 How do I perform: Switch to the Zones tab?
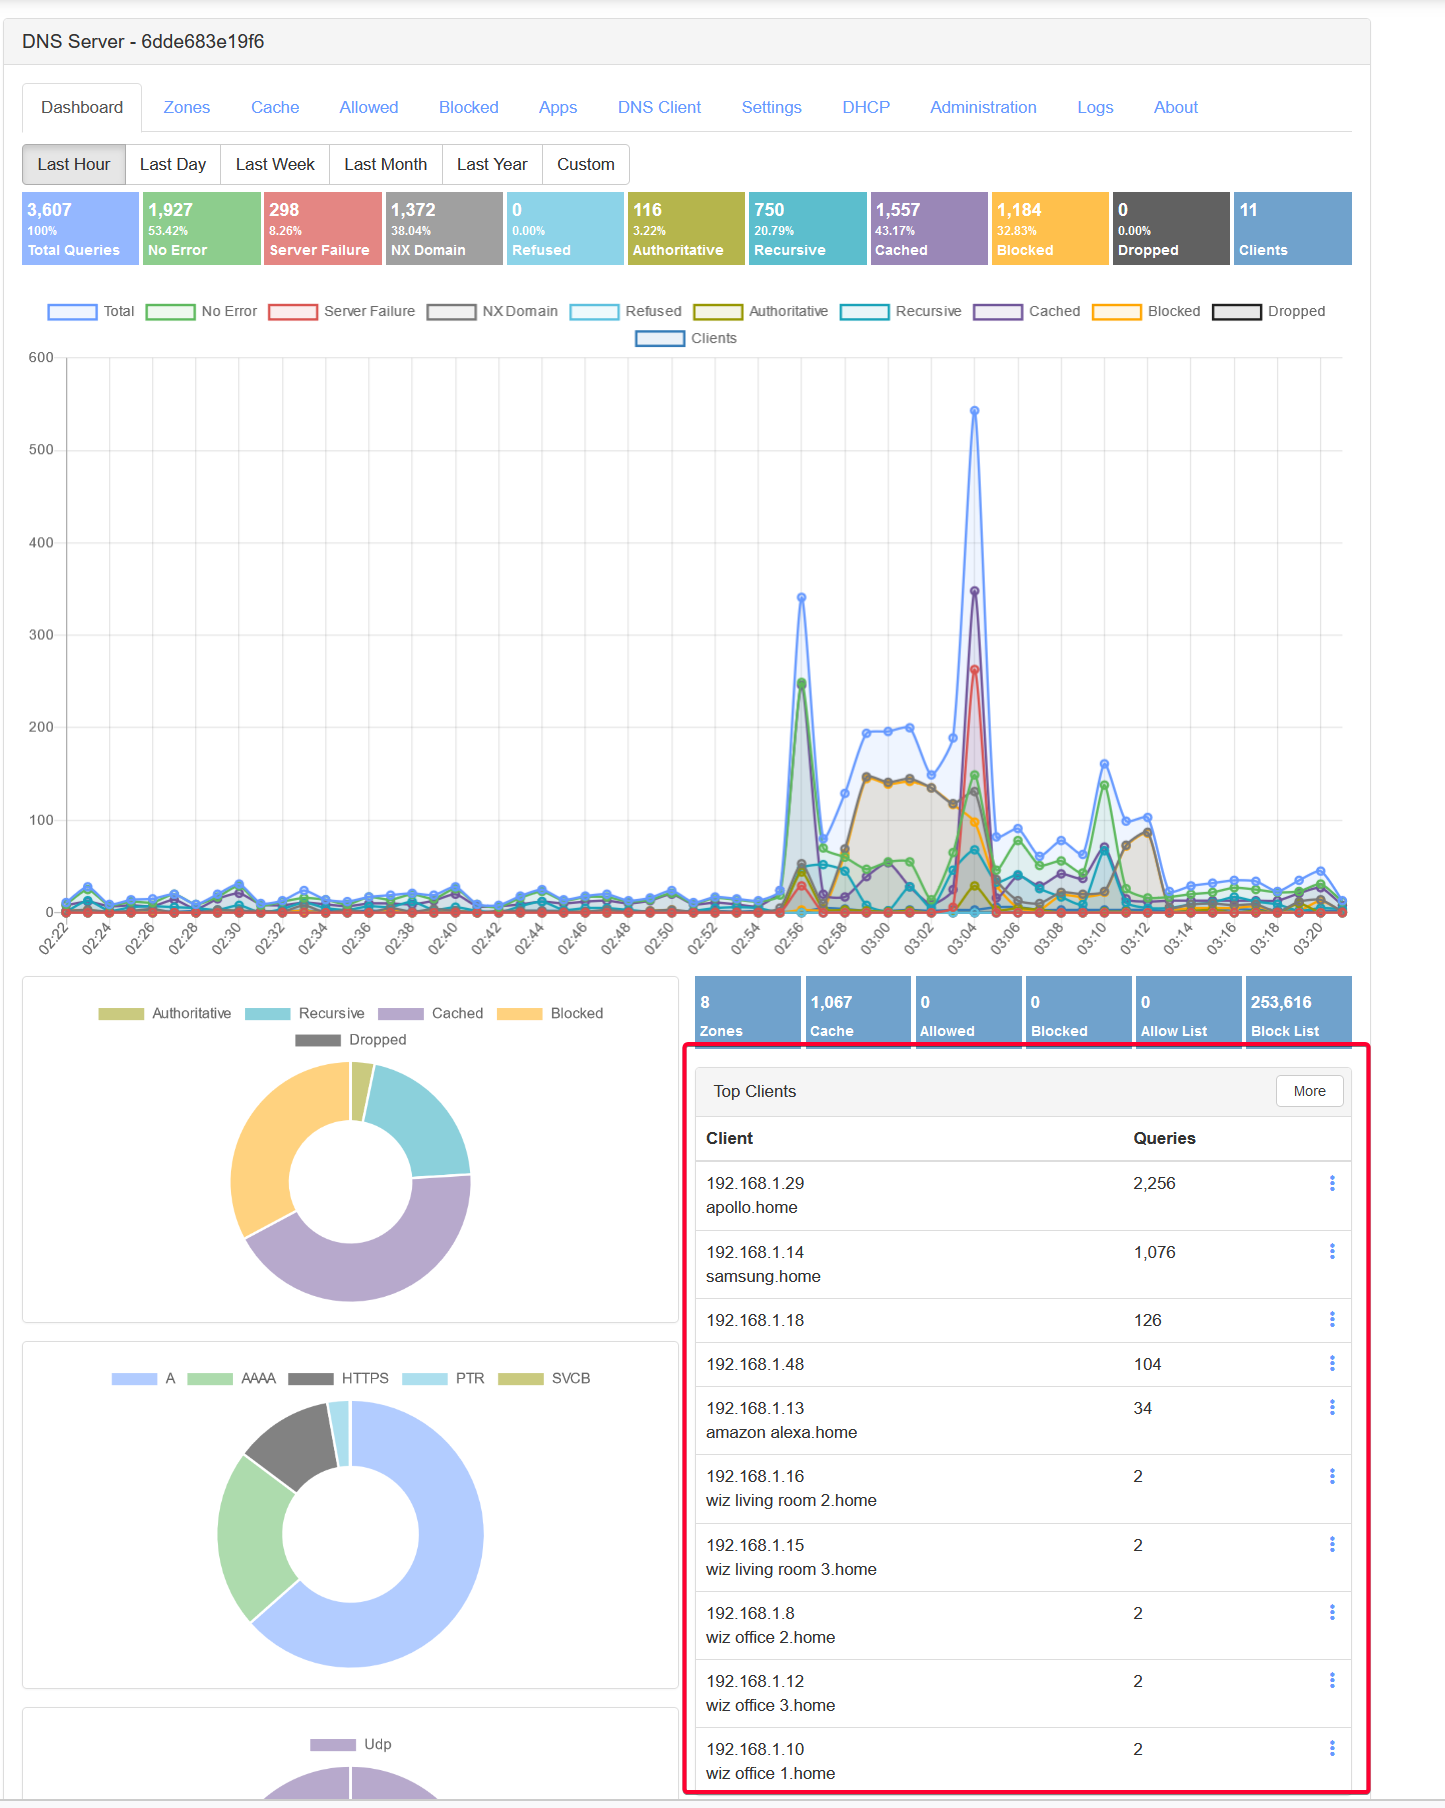(x=187, y=107)
